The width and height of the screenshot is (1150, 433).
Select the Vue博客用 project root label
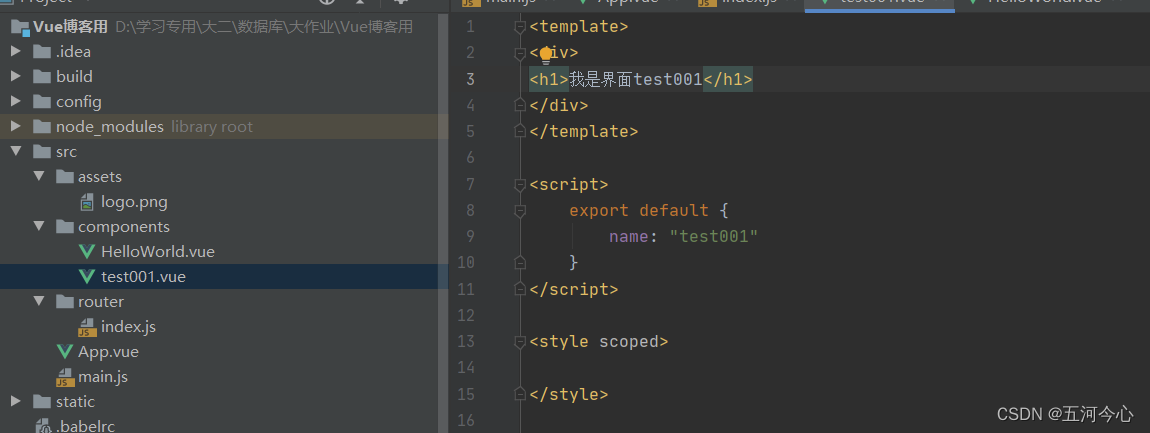point(70,27)
